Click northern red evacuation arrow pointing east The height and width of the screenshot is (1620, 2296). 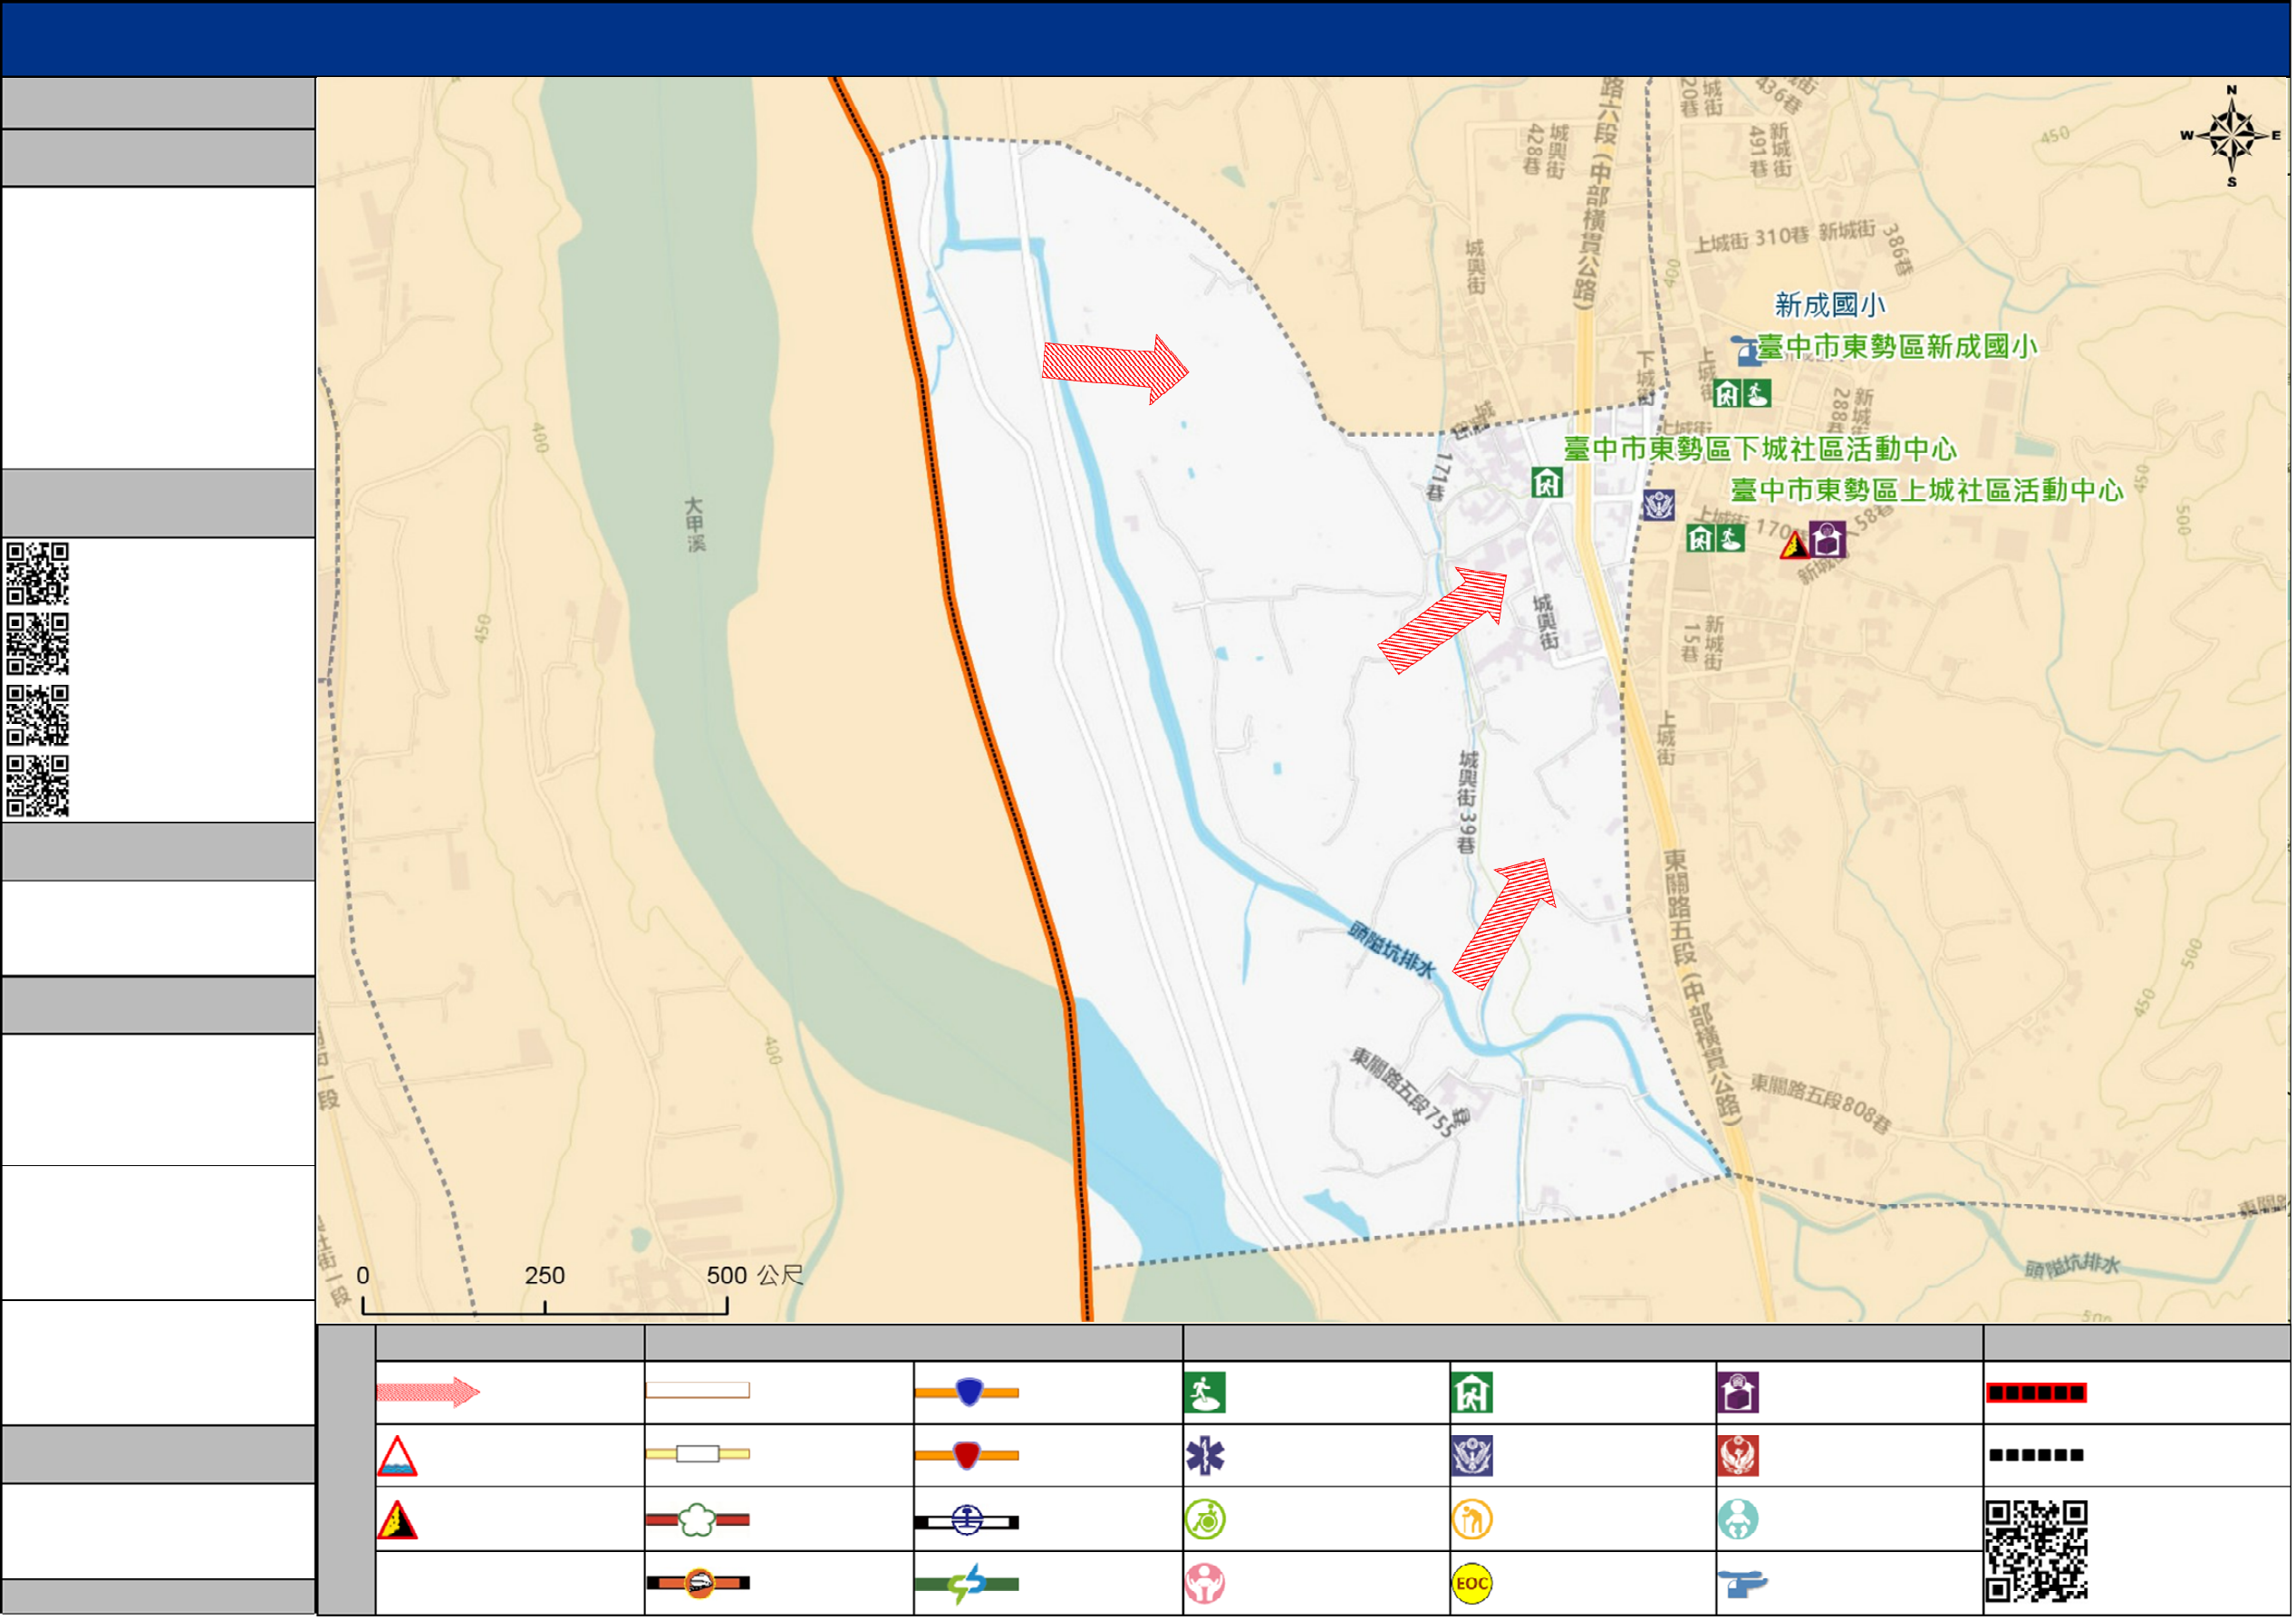(1116, 370)
